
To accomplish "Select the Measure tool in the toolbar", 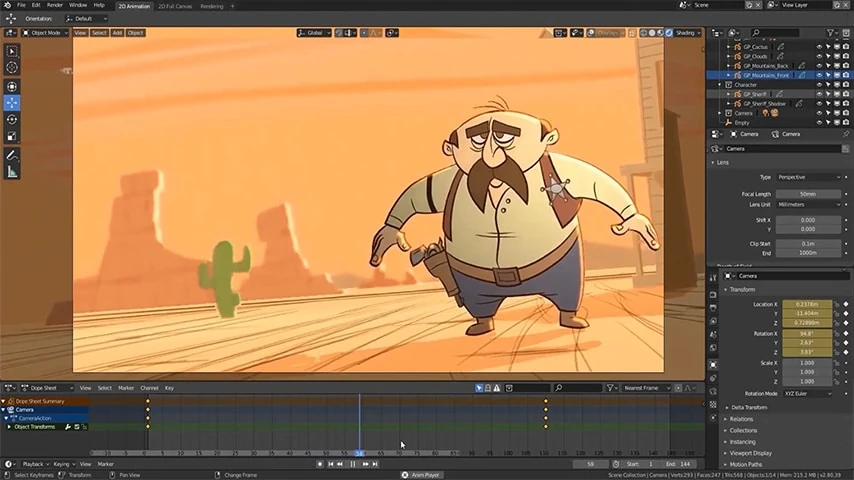I will [12, 172].
